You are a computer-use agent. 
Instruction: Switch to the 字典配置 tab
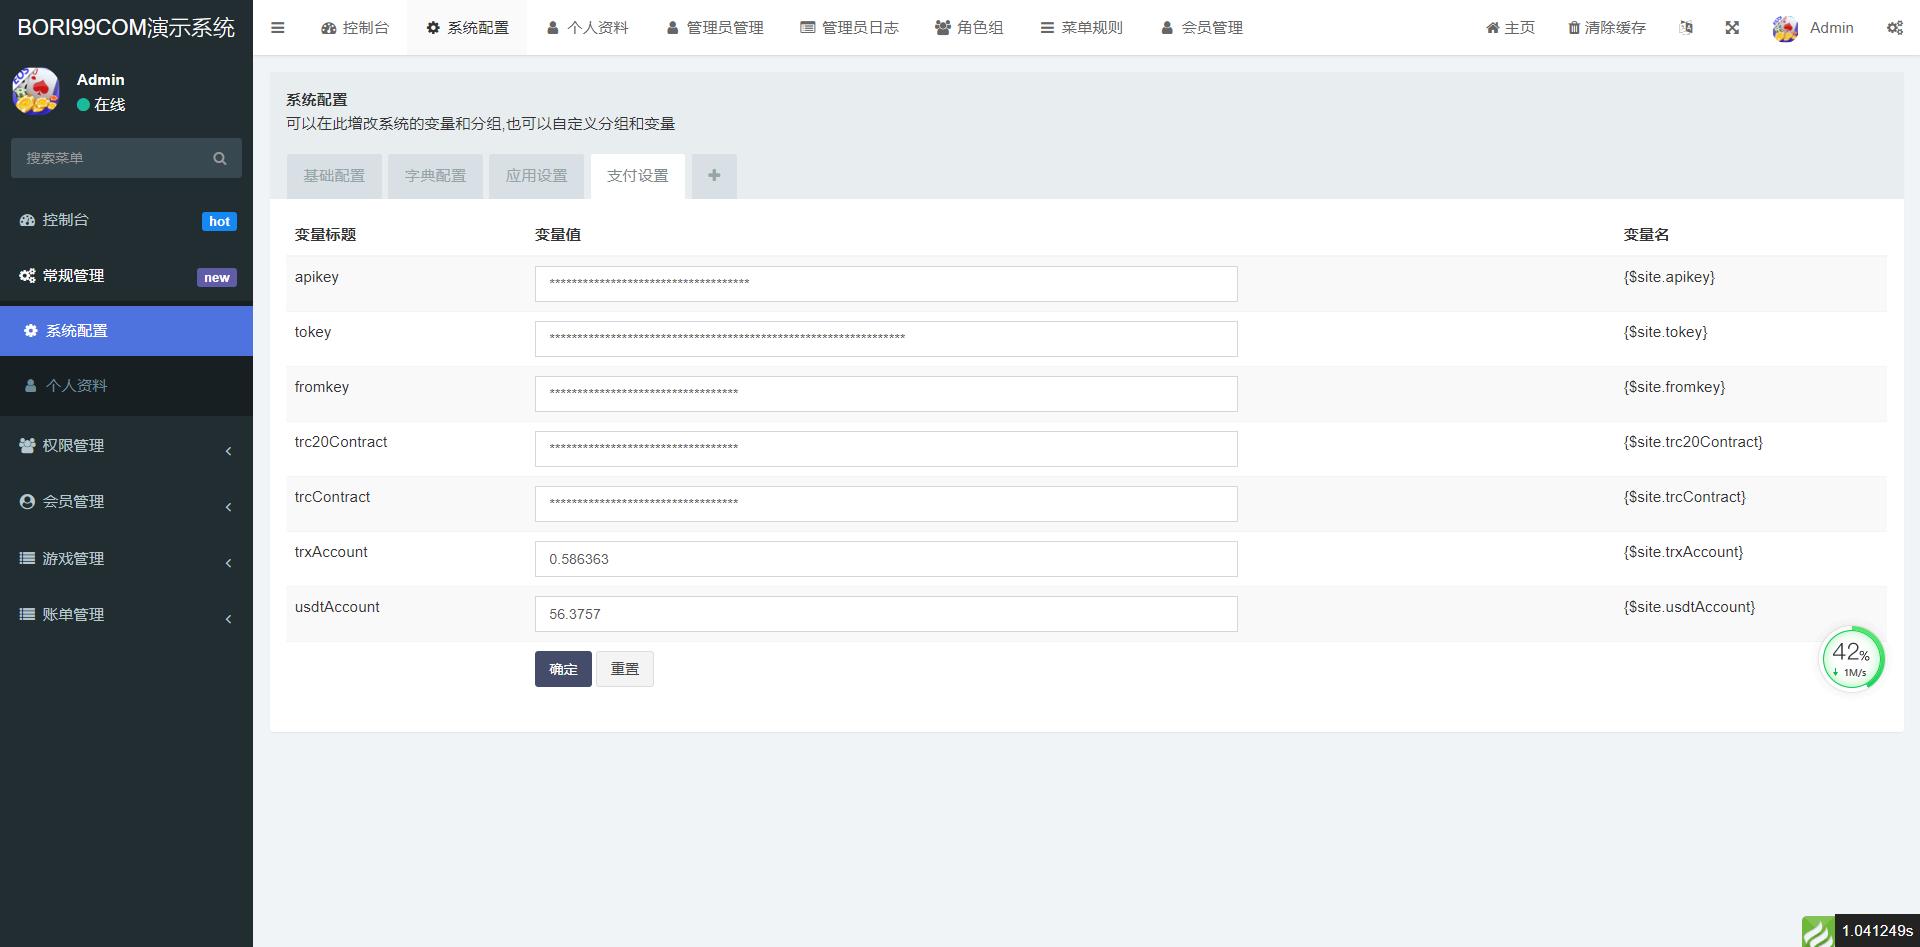pos(435,176)
